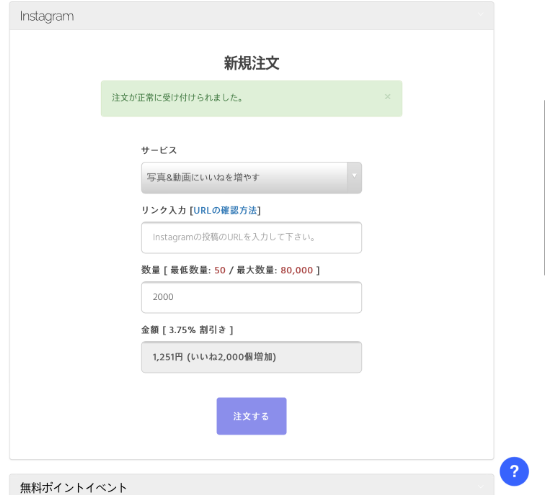
Task: Focus the Instagram post URL field
Action: point(251,237)
